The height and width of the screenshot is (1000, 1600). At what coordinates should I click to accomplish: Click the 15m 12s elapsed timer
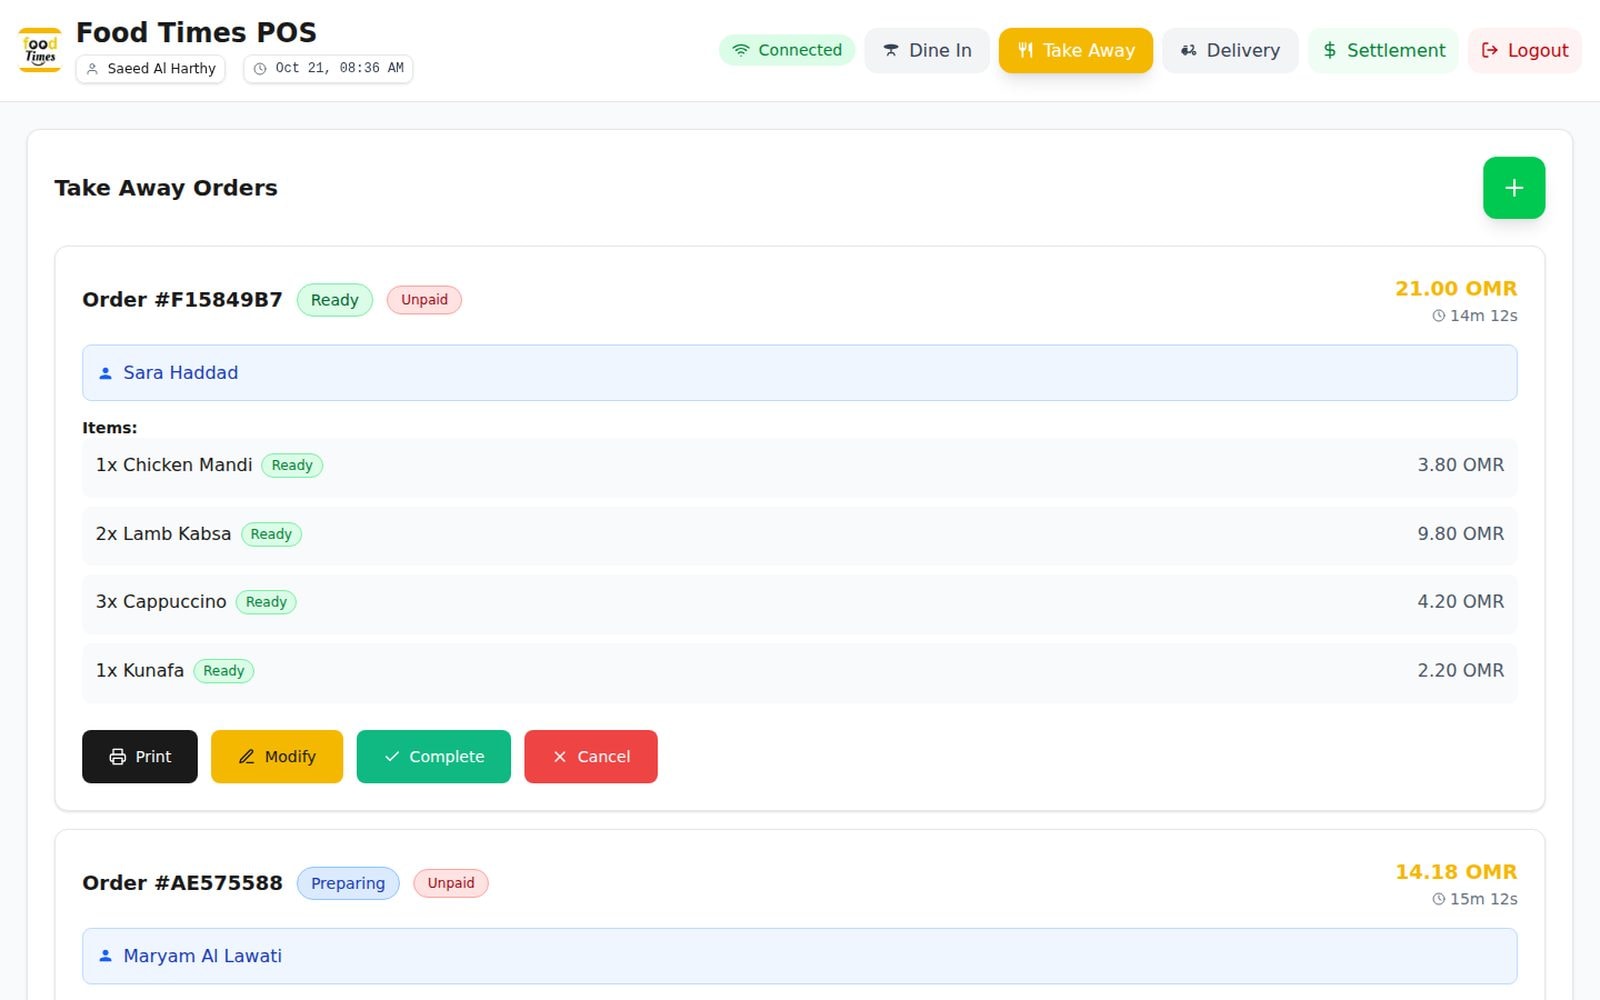coord(1475,899)
